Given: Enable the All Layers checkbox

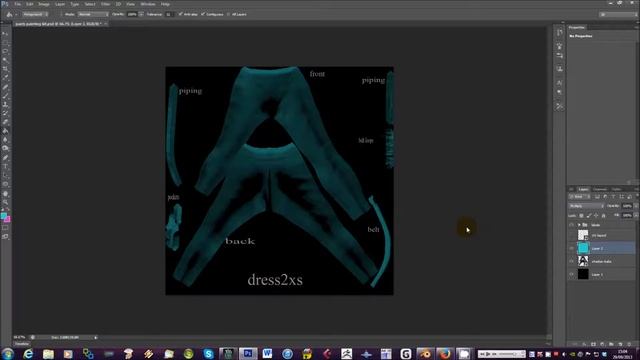Looking at the screenshot, I should (229, 14).
